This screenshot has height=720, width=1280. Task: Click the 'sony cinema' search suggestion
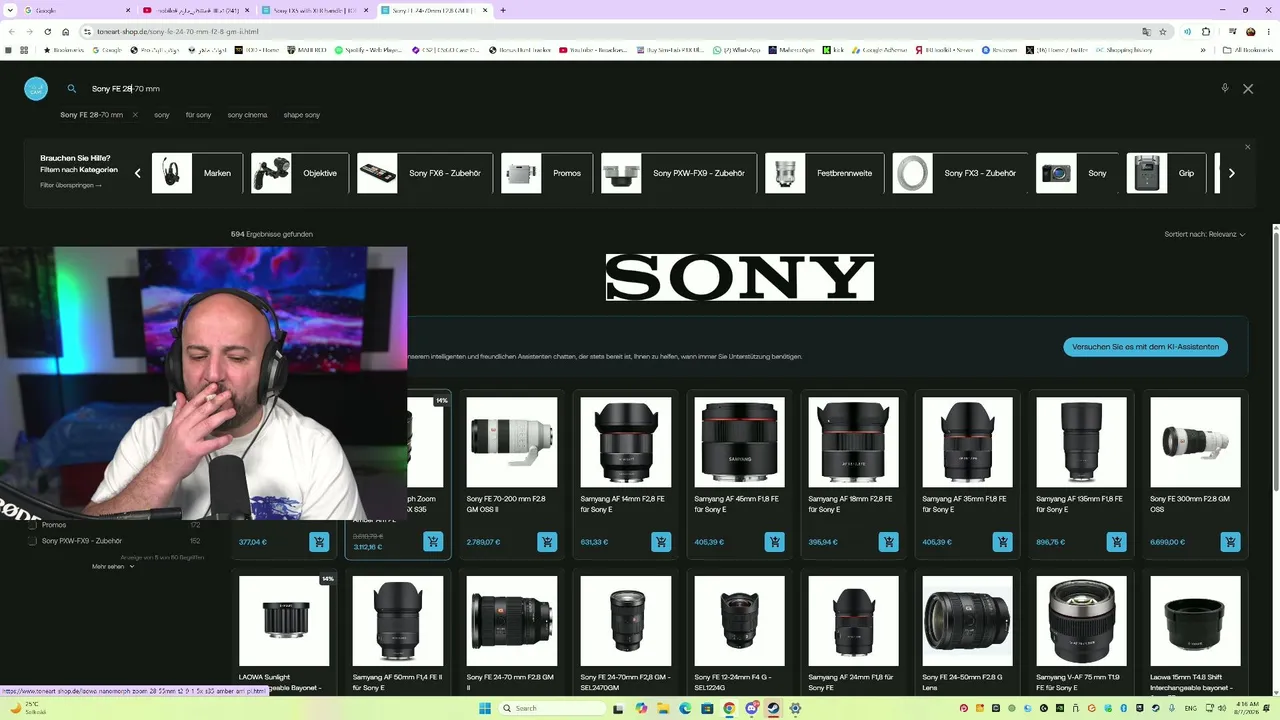pos(247,115)
